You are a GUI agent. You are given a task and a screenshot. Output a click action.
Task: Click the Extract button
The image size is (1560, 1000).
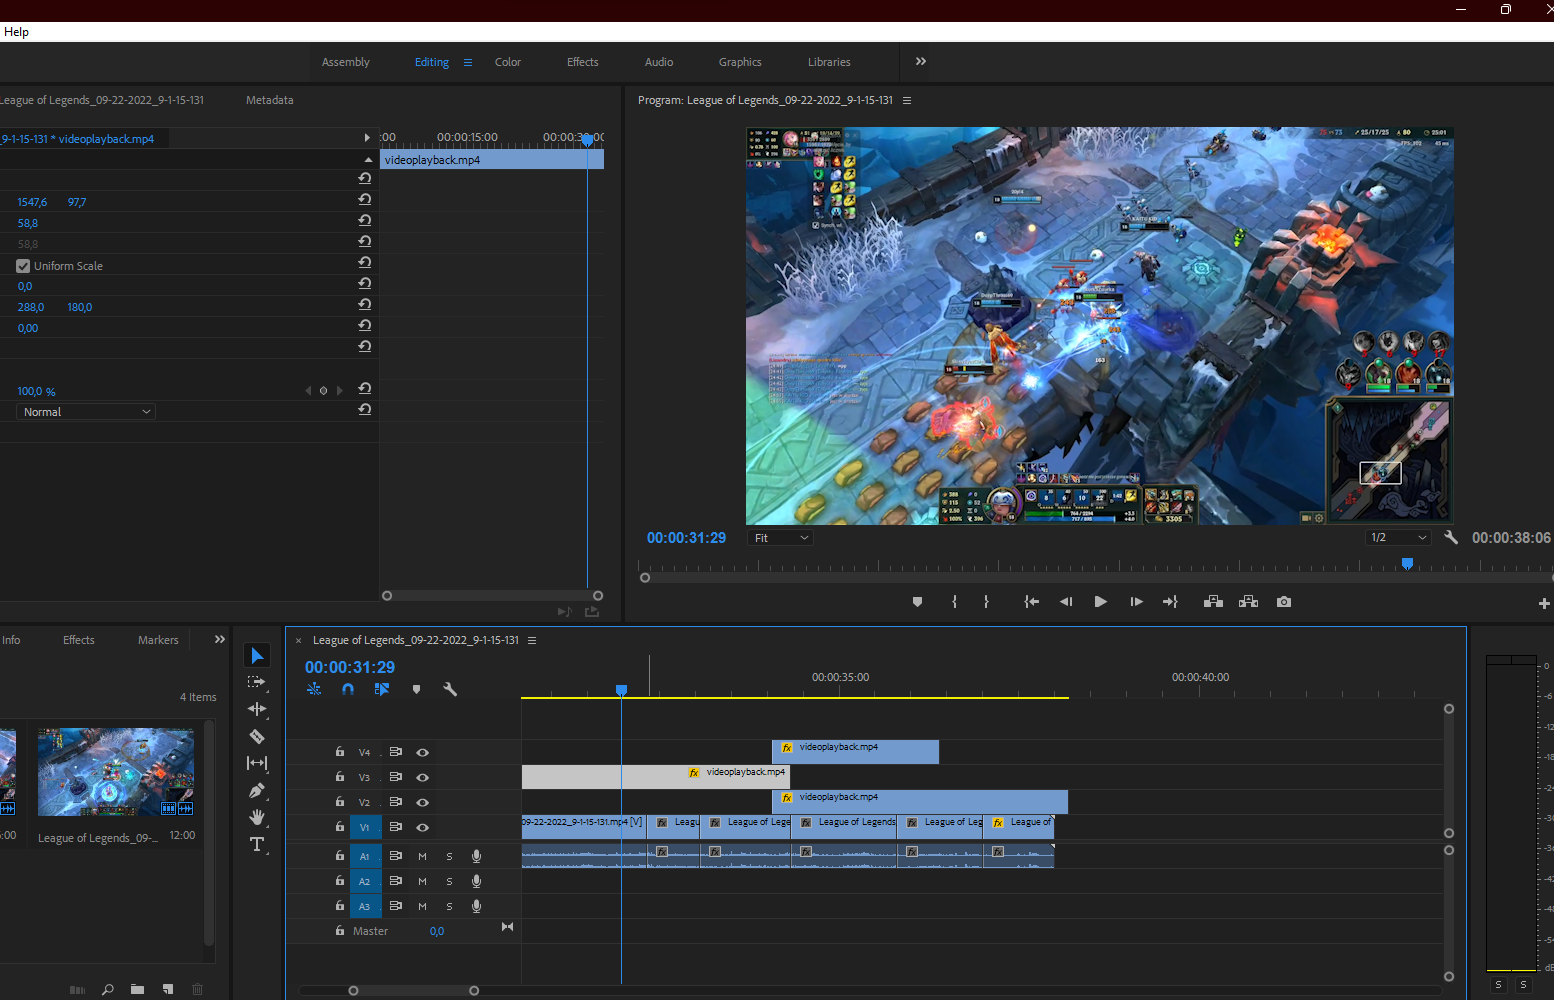click(x=1248, y=602)
